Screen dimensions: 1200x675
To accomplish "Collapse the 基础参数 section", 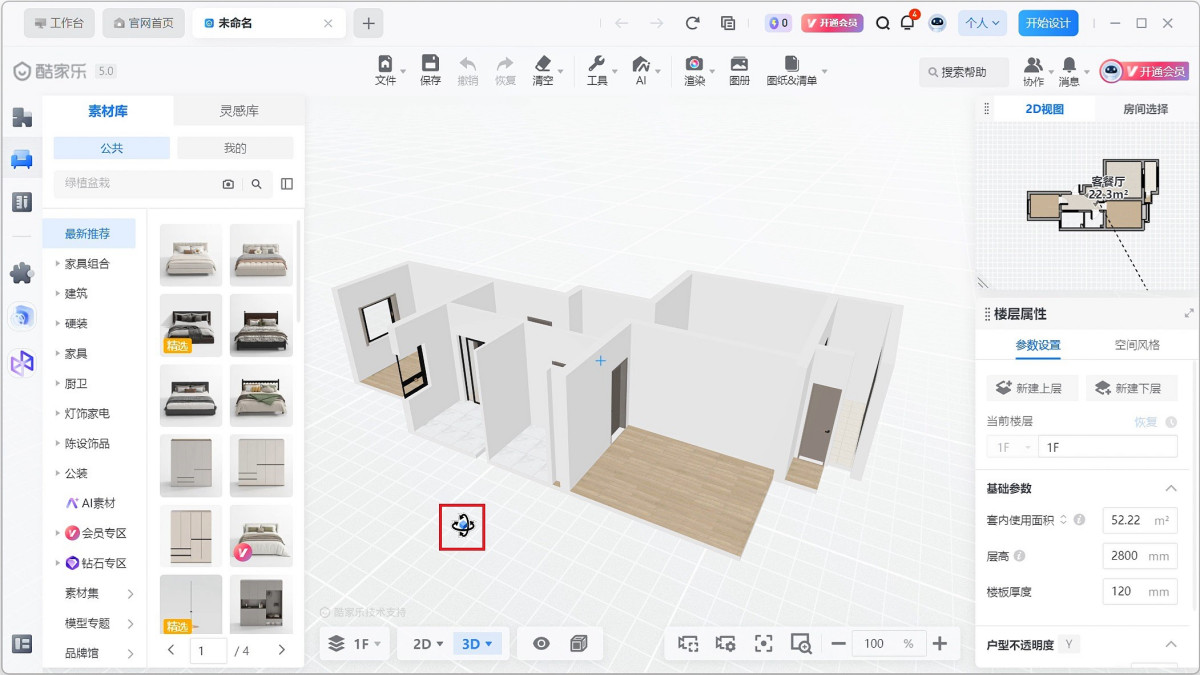I will 1171,488.
